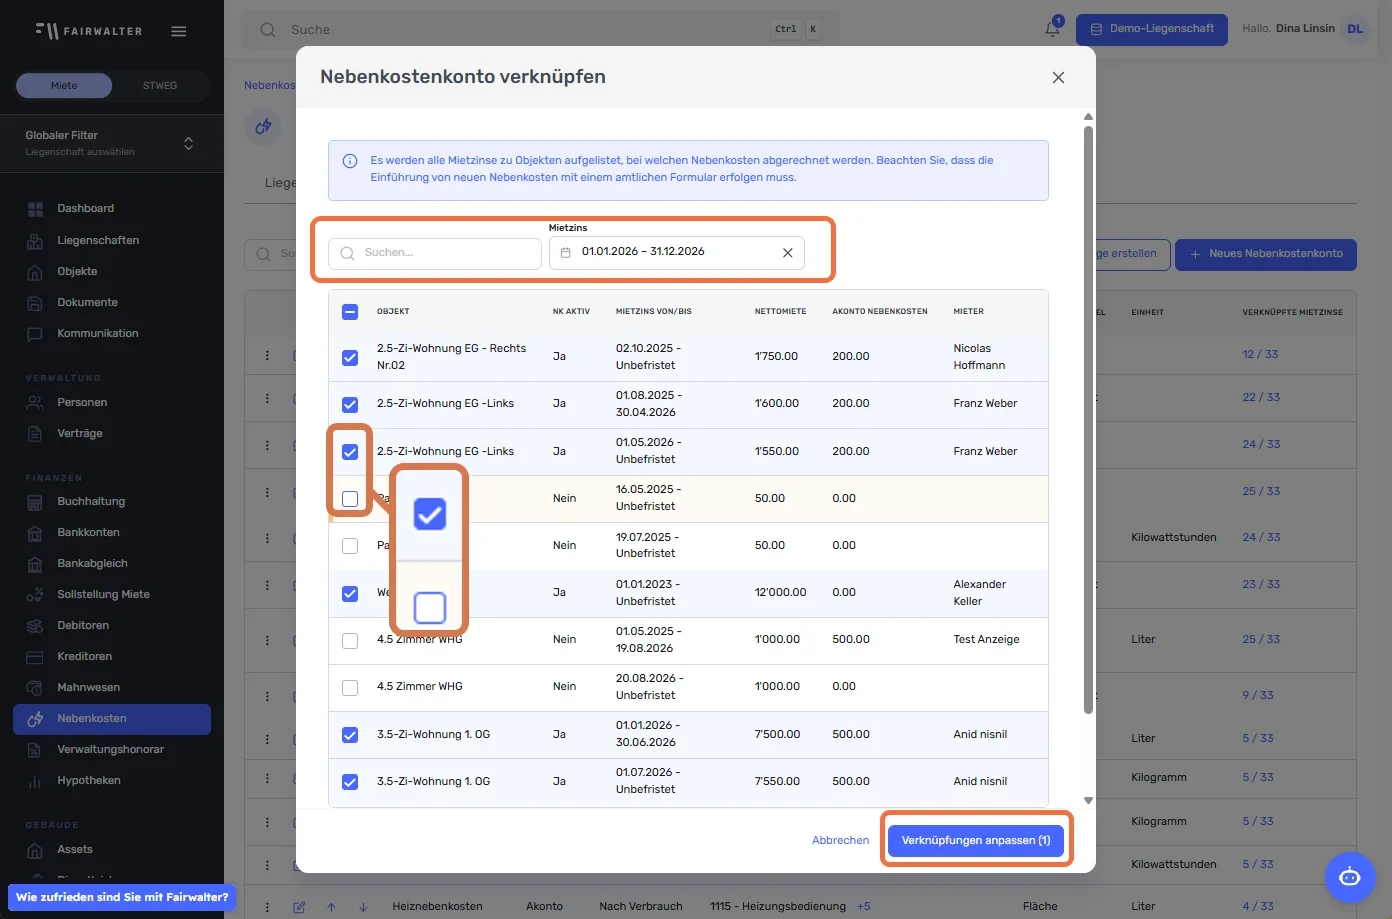Click the Verträge sidebar icon

(35, 434)
